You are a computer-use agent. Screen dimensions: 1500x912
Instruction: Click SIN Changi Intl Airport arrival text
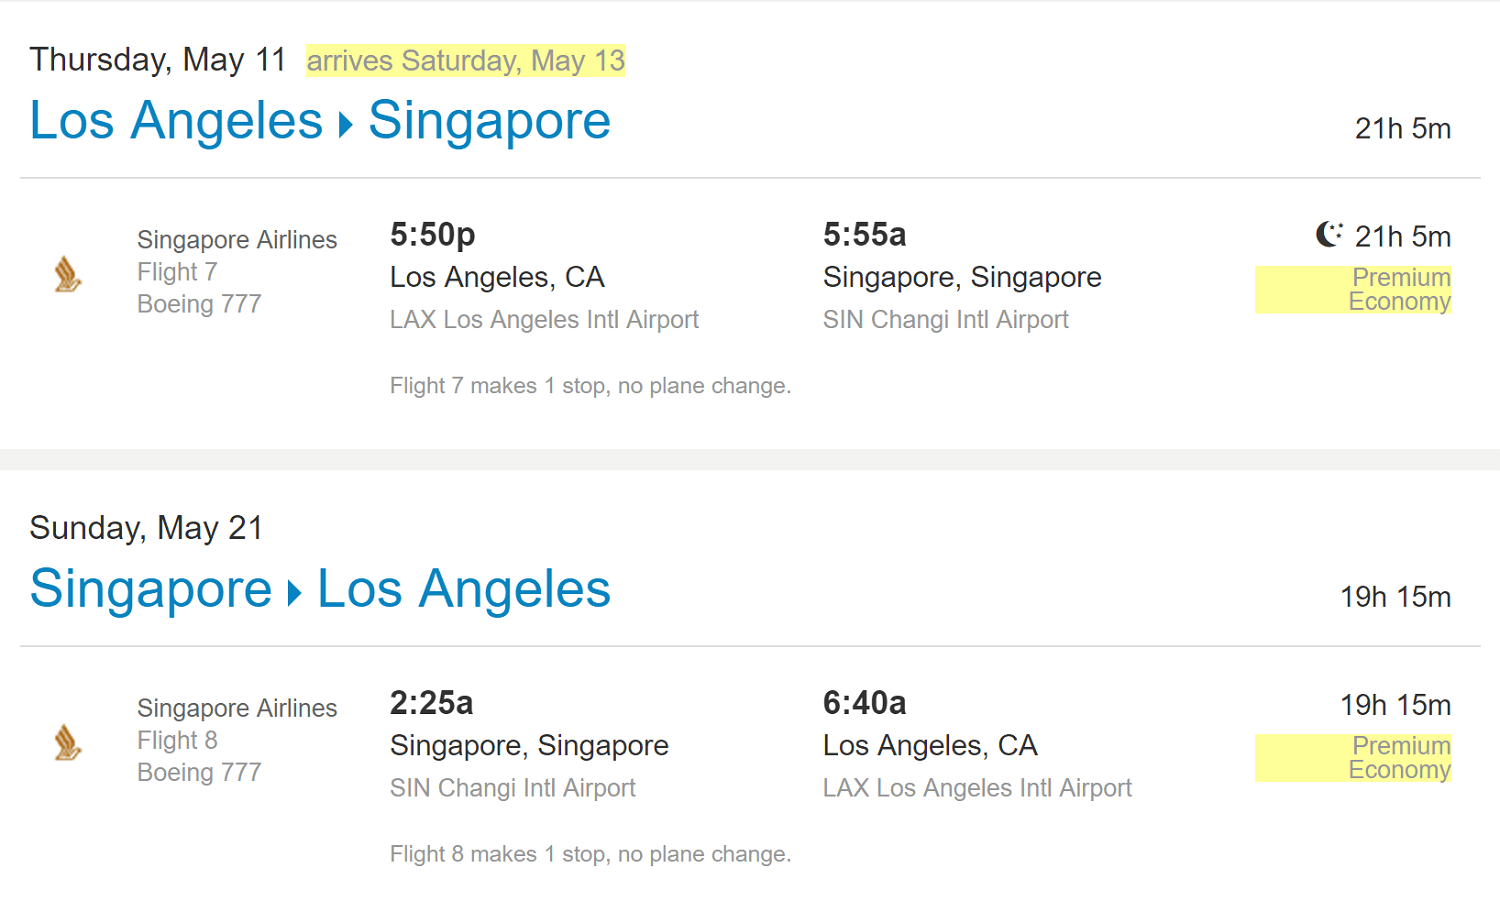945,320
